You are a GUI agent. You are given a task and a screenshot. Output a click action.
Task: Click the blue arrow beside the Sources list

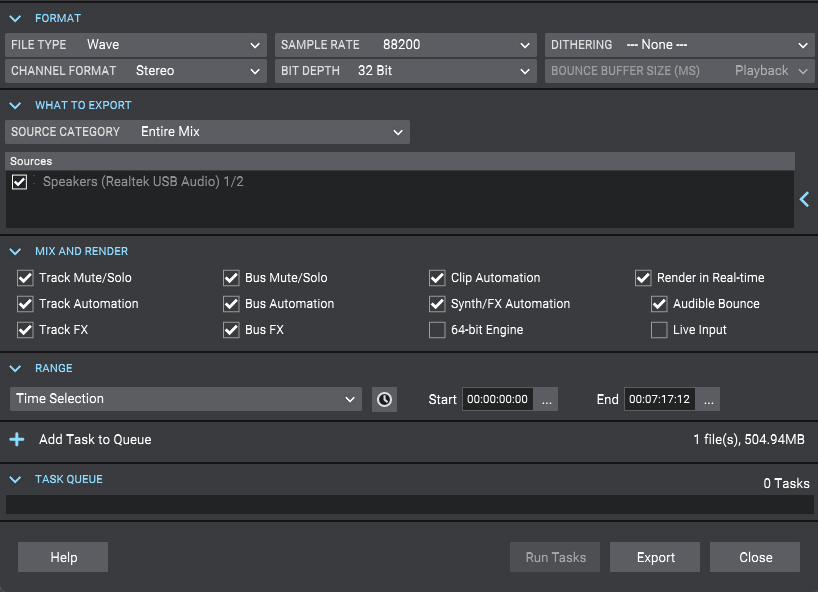(x=804, y=200)
